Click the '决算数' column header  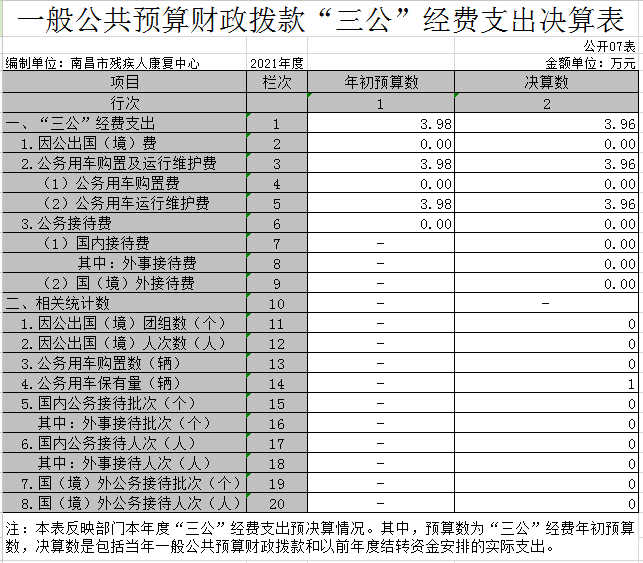click(547, 83)
